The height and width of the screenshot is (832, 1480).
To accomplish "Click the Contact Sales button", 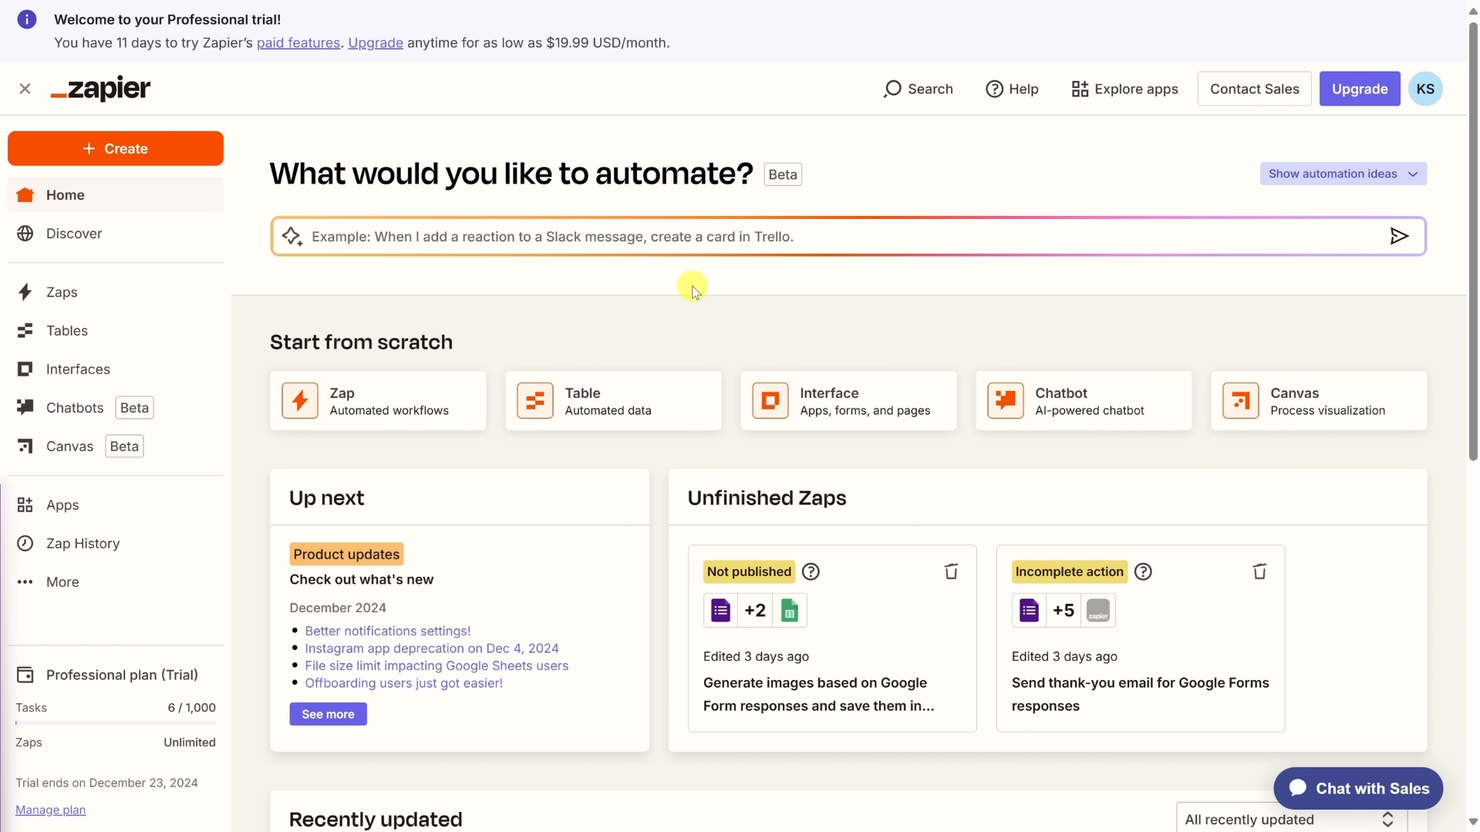I will (1254, 89).
